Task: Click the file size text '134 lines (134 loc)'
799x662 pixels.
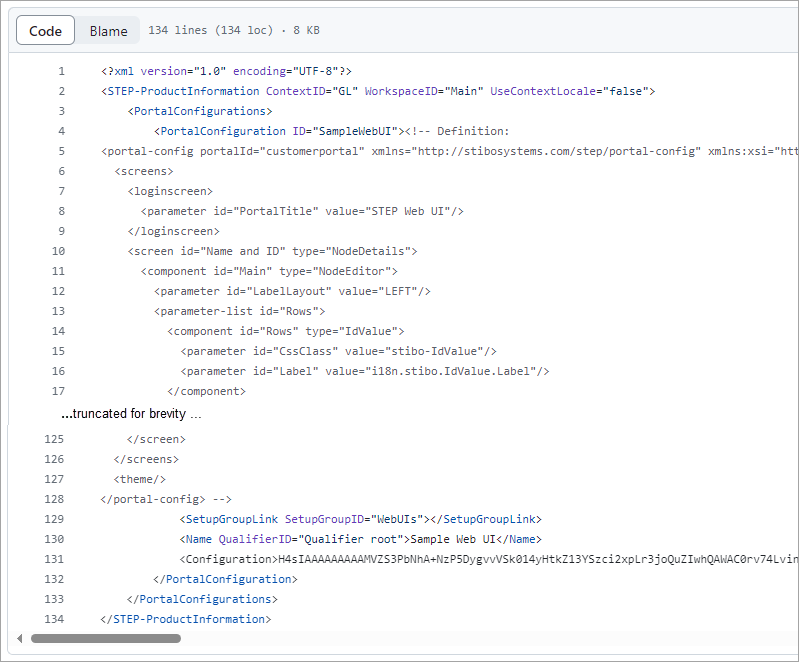Action: (210, 31)
